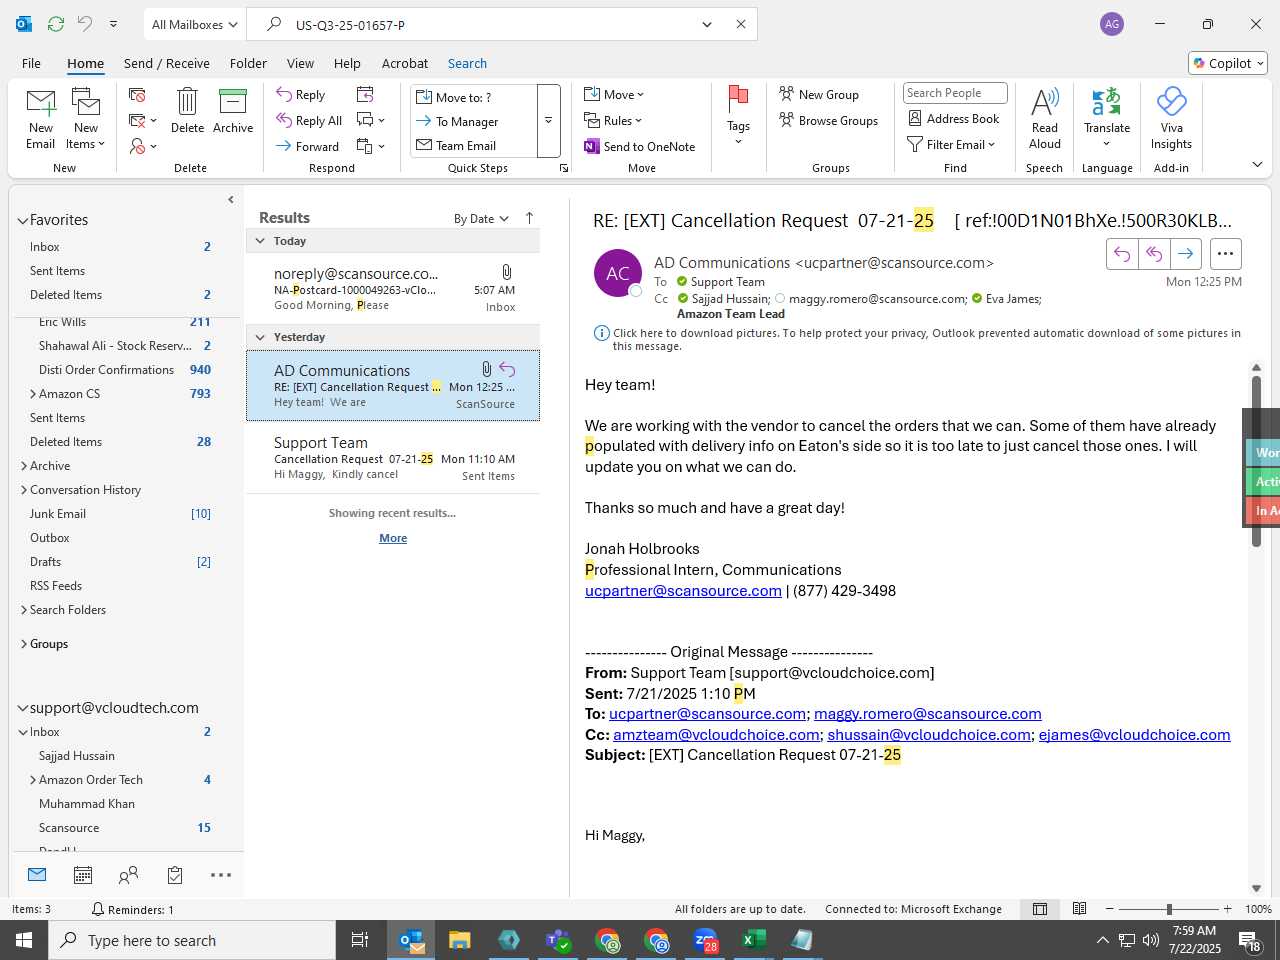Click the amzteam@vcloudchoice.com link
Viewport: 1280px width, 960px height.
(716, 735)
